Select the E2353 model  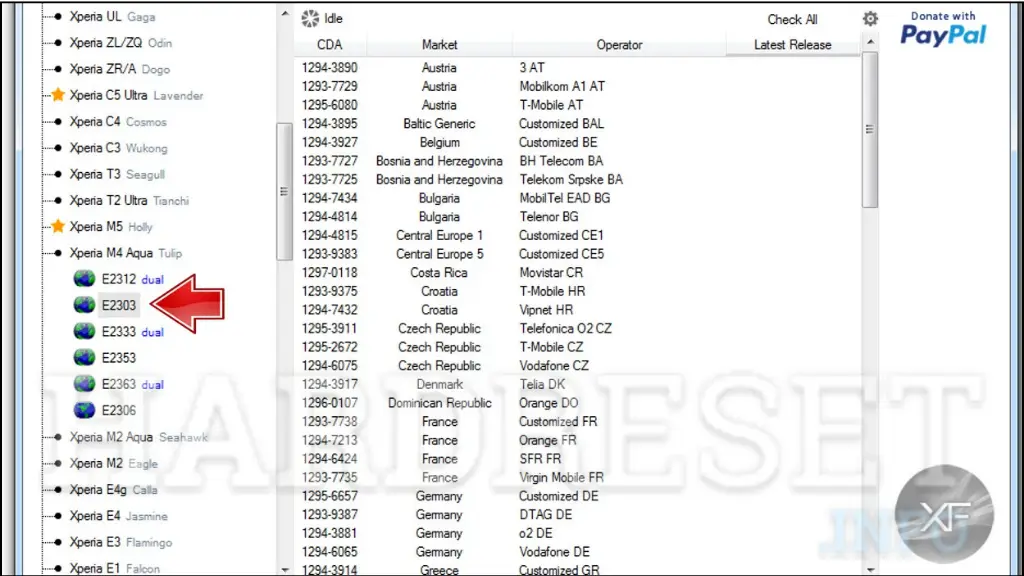(x=119, y=357)
